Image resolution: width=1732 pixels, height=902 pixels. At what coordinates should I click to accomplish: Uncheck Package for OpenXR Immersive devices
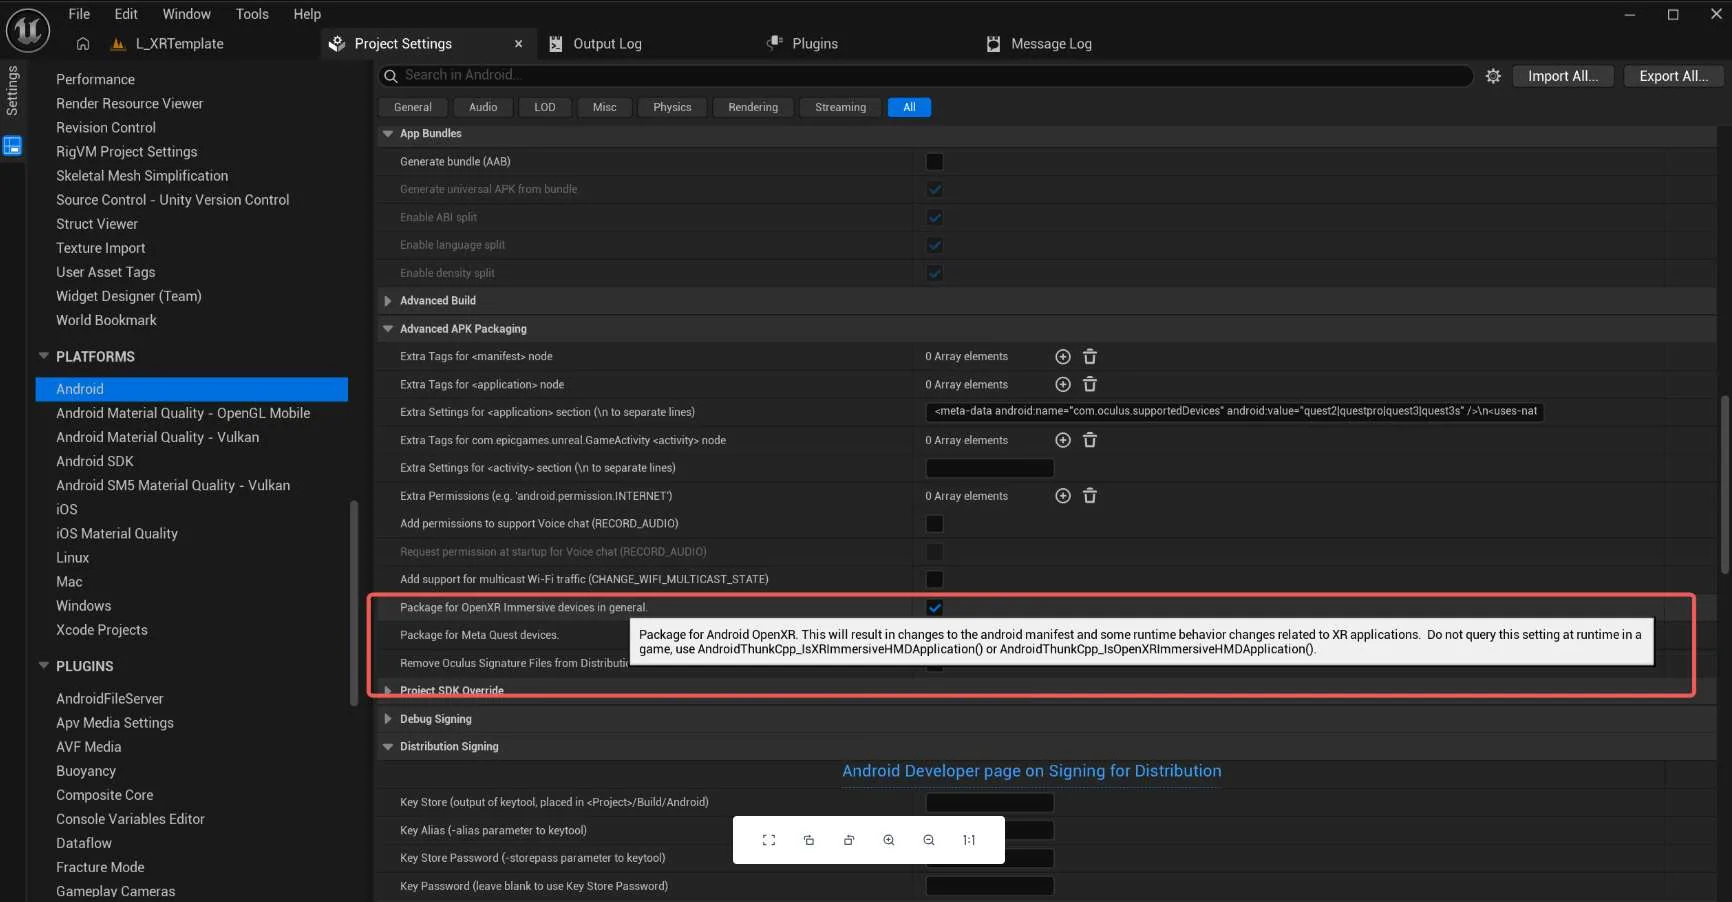[935, 608]
